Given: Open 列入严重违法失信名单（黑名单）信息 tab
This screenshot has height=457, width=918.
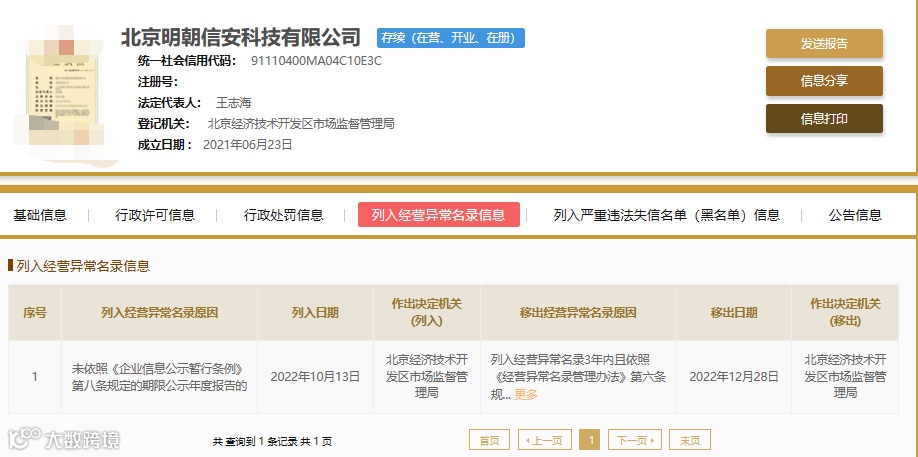Looking at the screenshot, I should point(666,215).
